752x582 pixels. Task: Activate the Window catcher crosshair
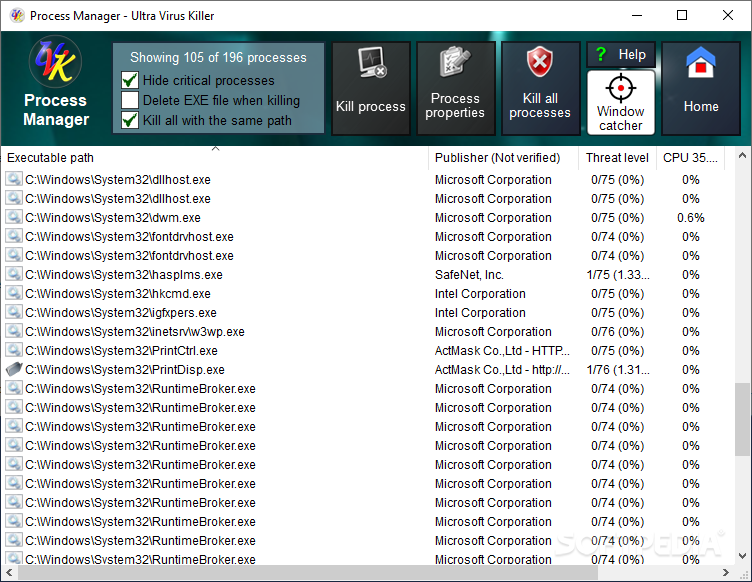click(x=621, y=103)
